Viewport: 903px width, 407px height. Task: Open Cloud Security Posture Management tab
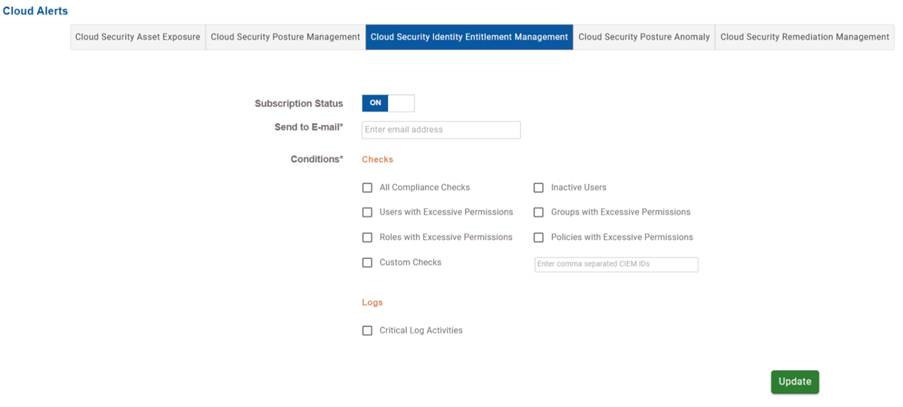[285, 37]
